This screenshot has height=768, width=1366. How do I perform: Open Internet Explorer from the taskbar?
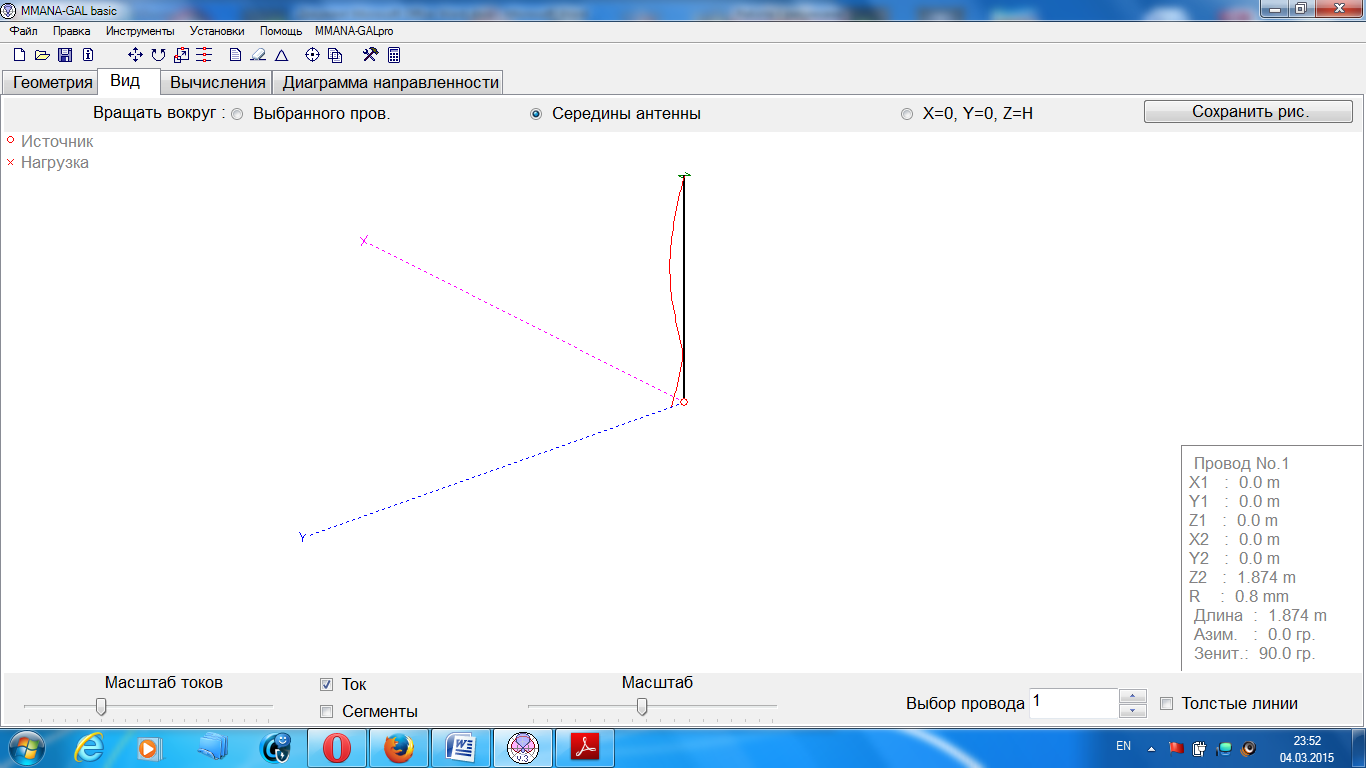coord(89,748)
